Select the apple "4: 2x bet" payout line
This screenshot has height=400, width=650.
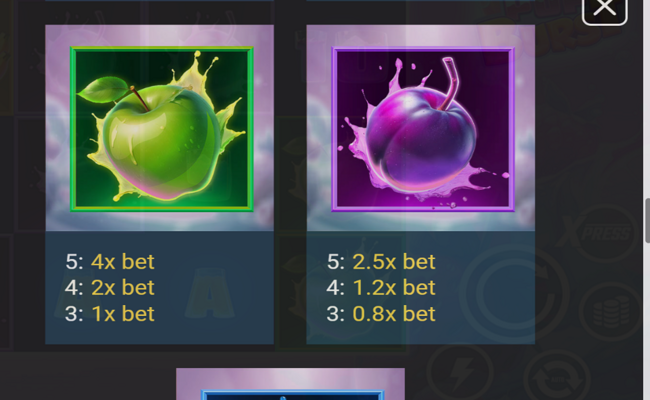point(110,287)
